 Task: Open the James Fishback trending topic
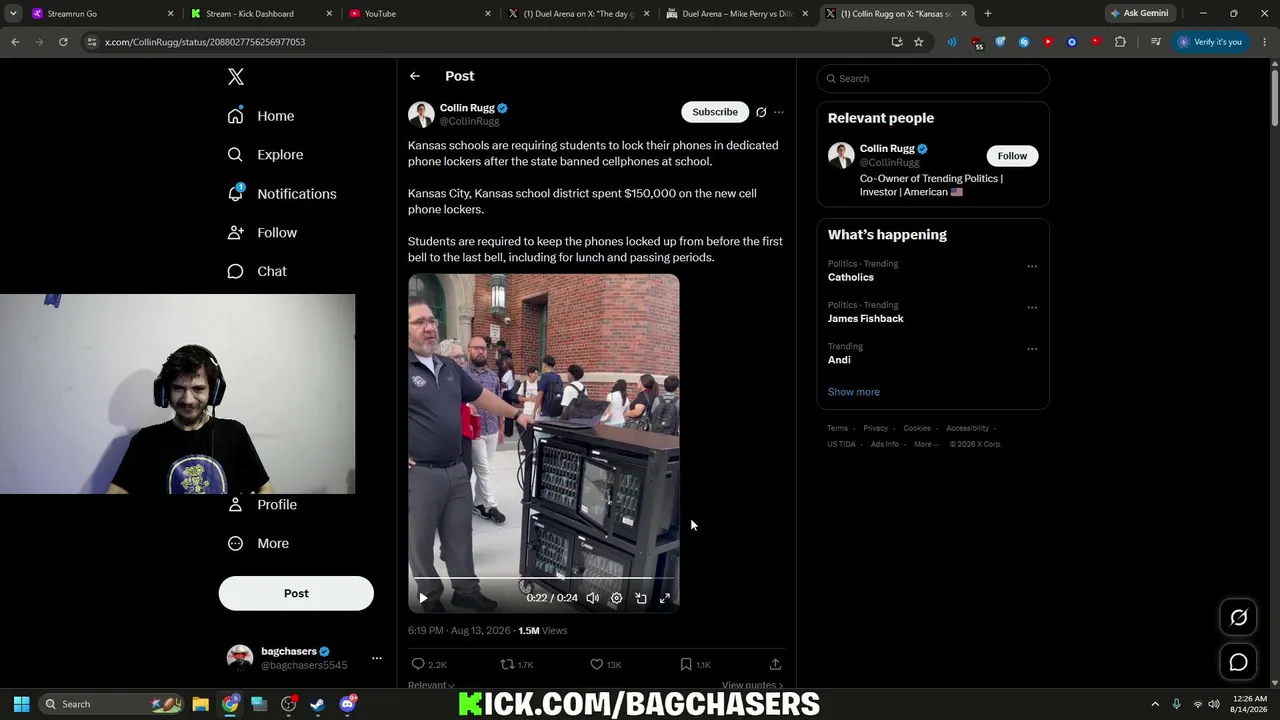866,318
